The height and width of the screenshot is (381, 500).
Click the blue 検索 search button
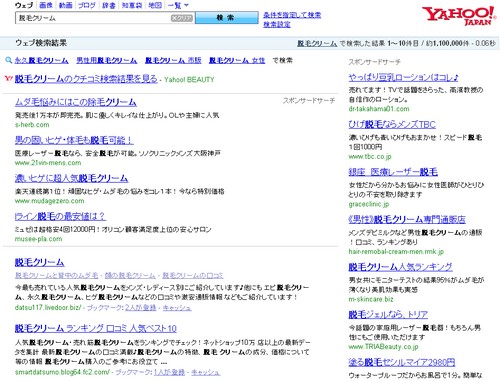tap(227, 18)
